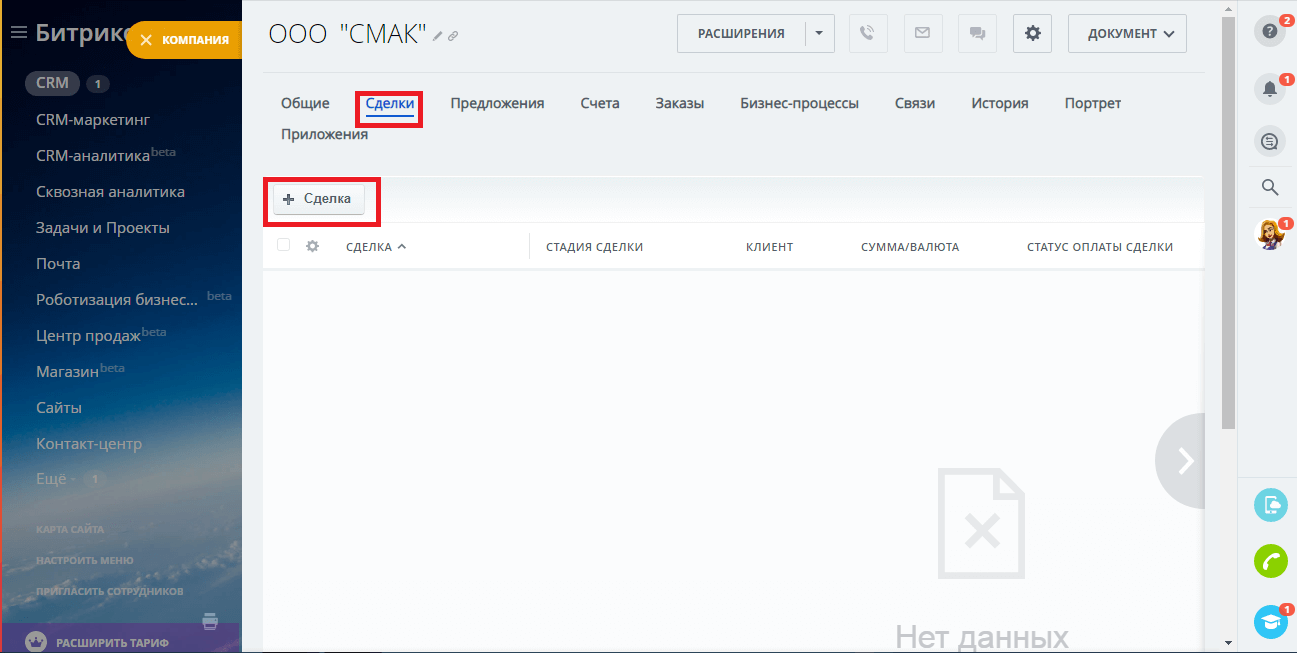Go to Почта in the left menu

pos(58,264)
